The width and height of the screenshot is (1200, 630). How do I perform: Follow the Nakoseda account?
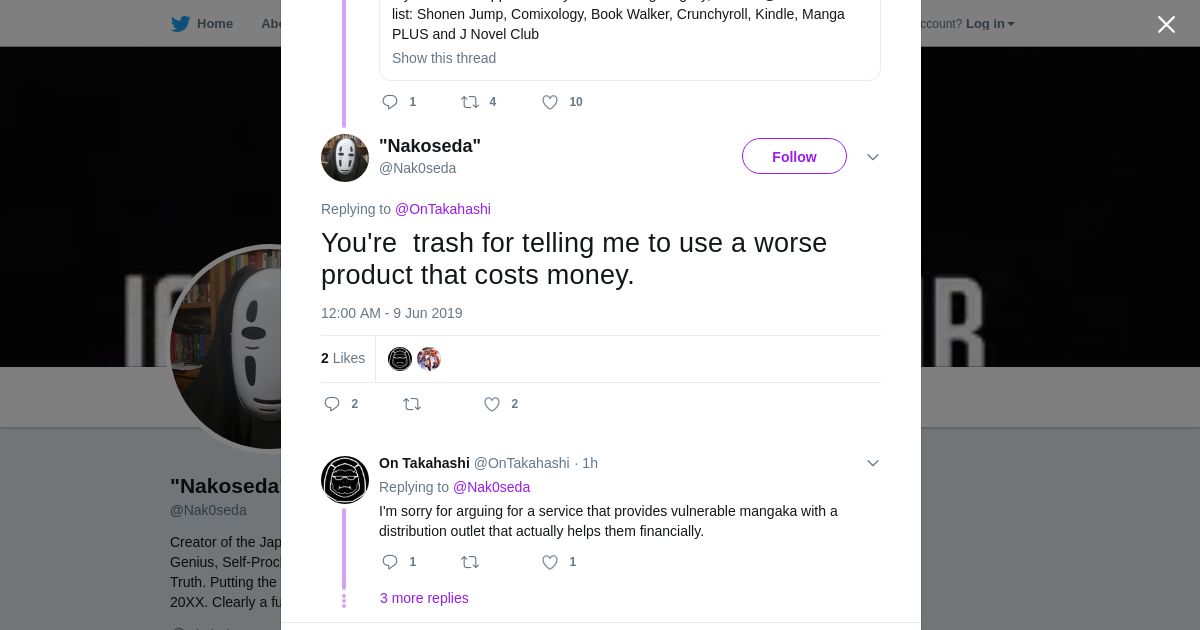(794, 157)
